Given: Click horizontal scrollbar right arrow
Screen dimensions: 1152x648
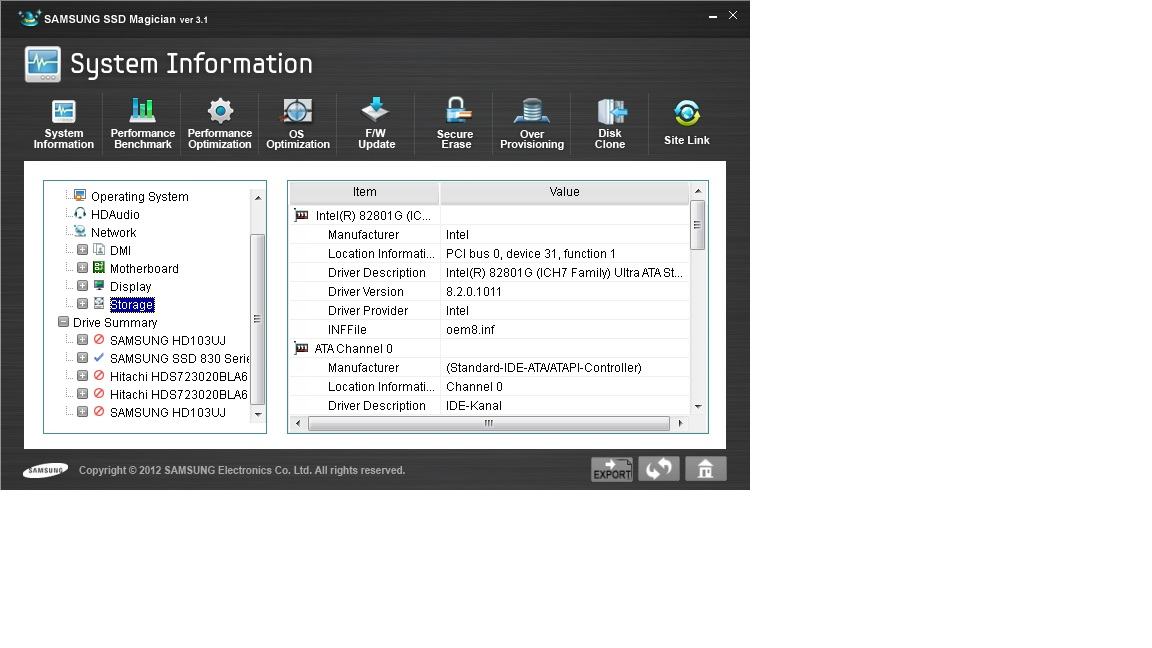Looking at the screenshot, I should tap(680, 423).
